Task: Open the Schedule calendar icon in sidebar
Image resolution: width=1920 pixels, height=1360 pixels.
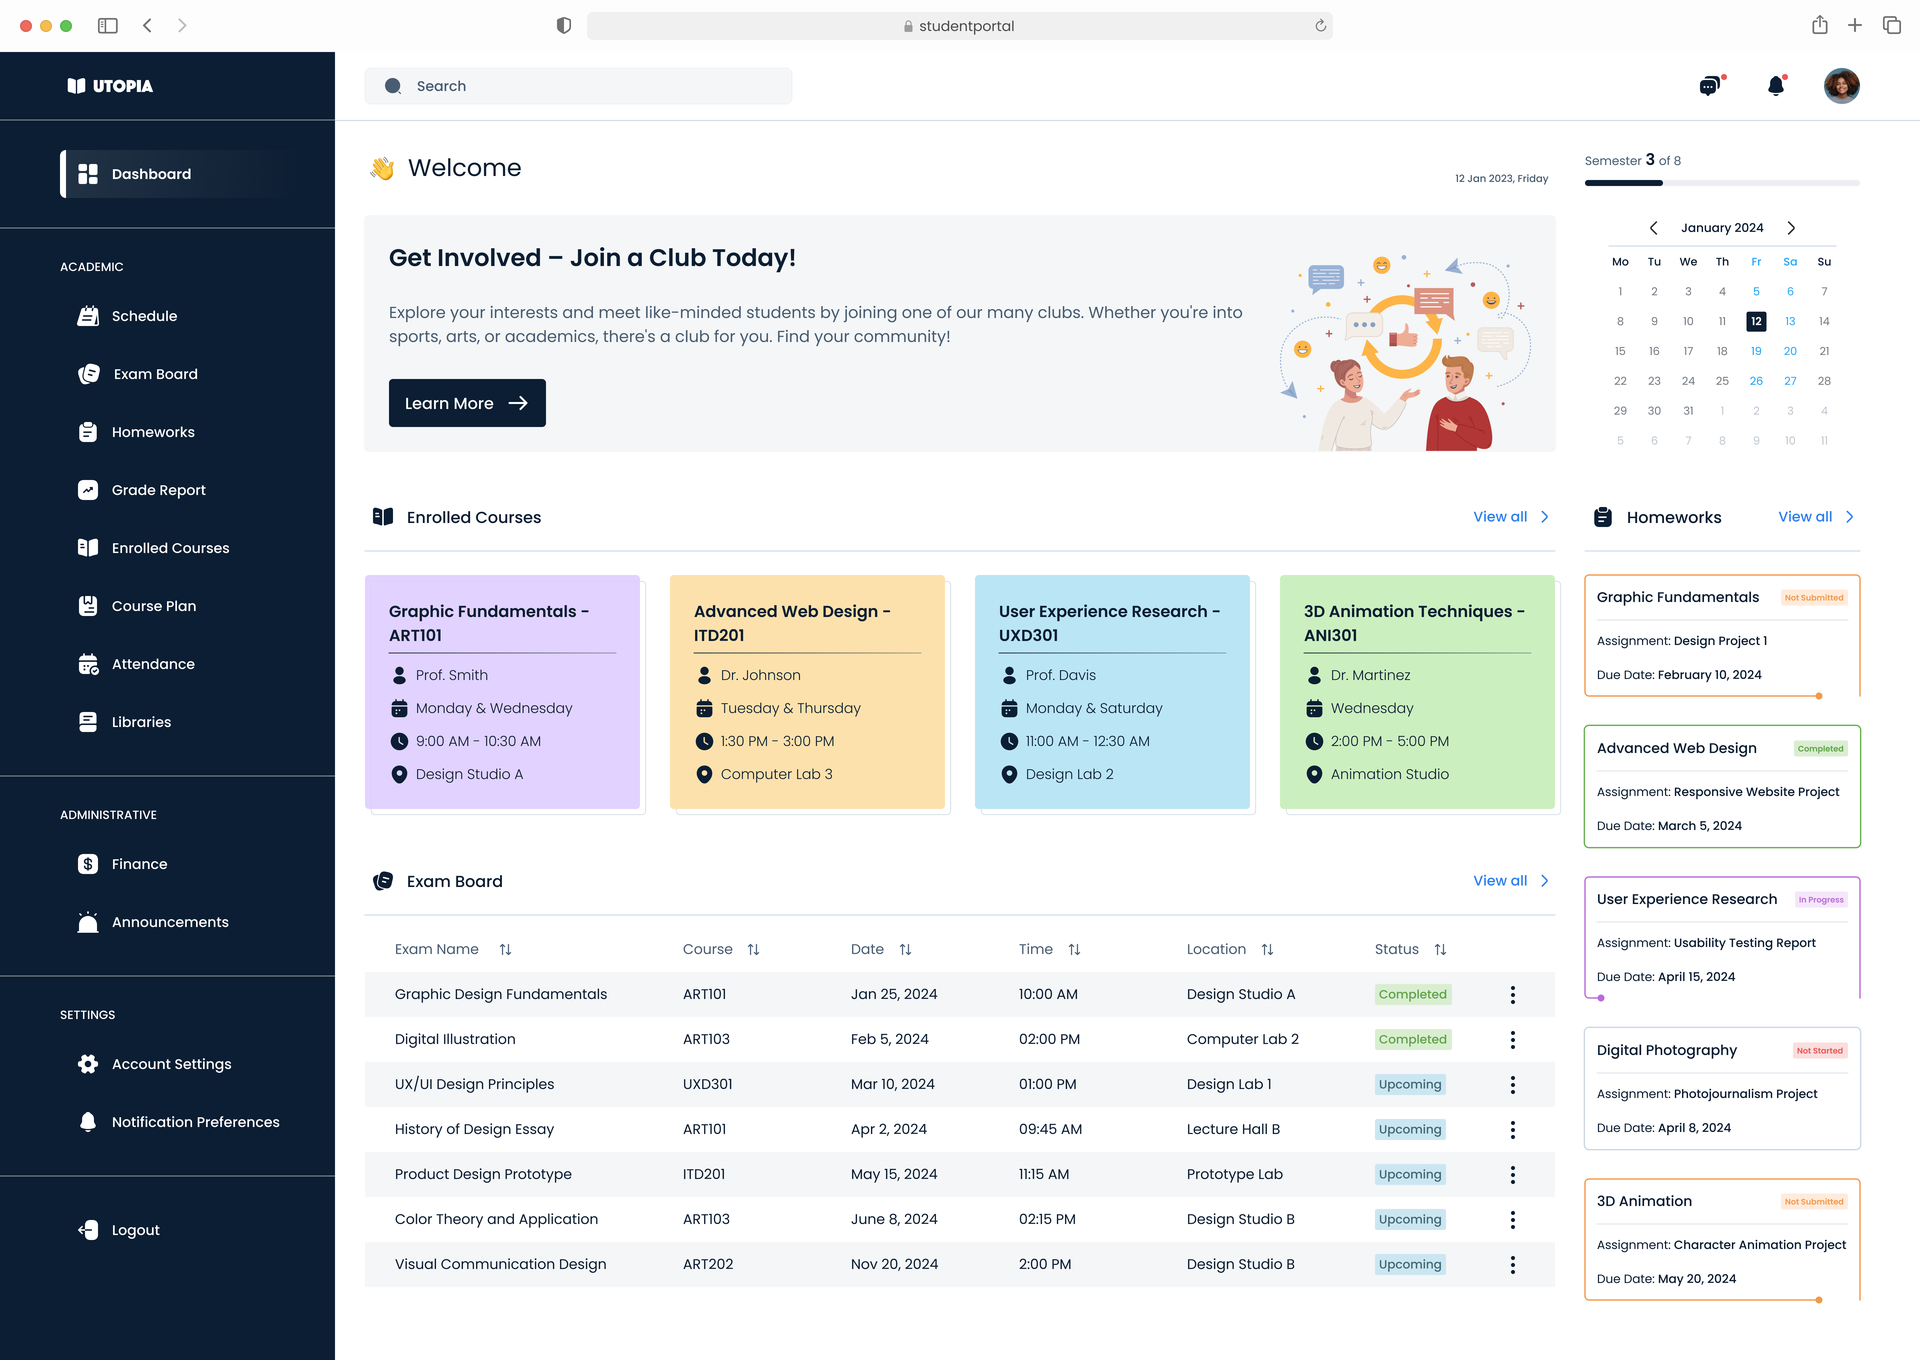Action: tap(88, 316)
